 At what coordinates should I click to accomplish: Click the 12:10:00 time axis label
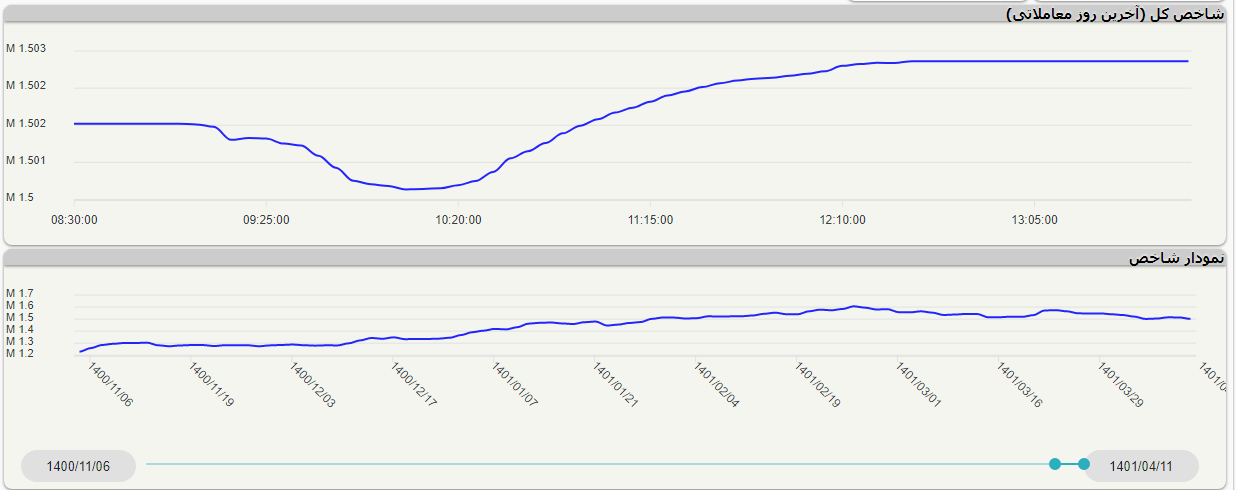tap(843, 219)
